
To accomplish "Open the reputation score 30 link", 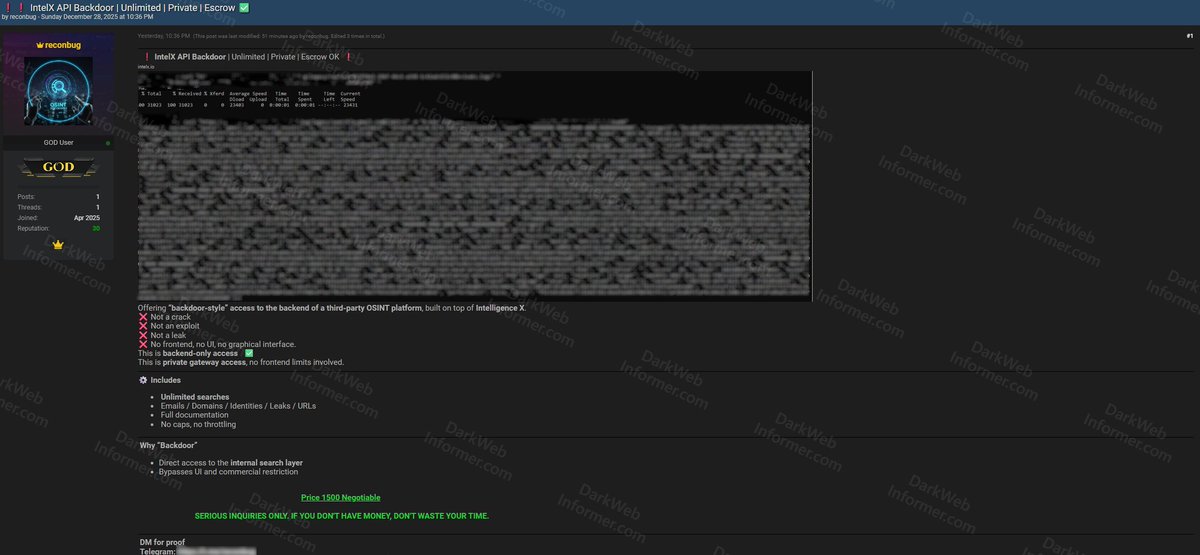I will pyautogui.click(x=96, y=229).
